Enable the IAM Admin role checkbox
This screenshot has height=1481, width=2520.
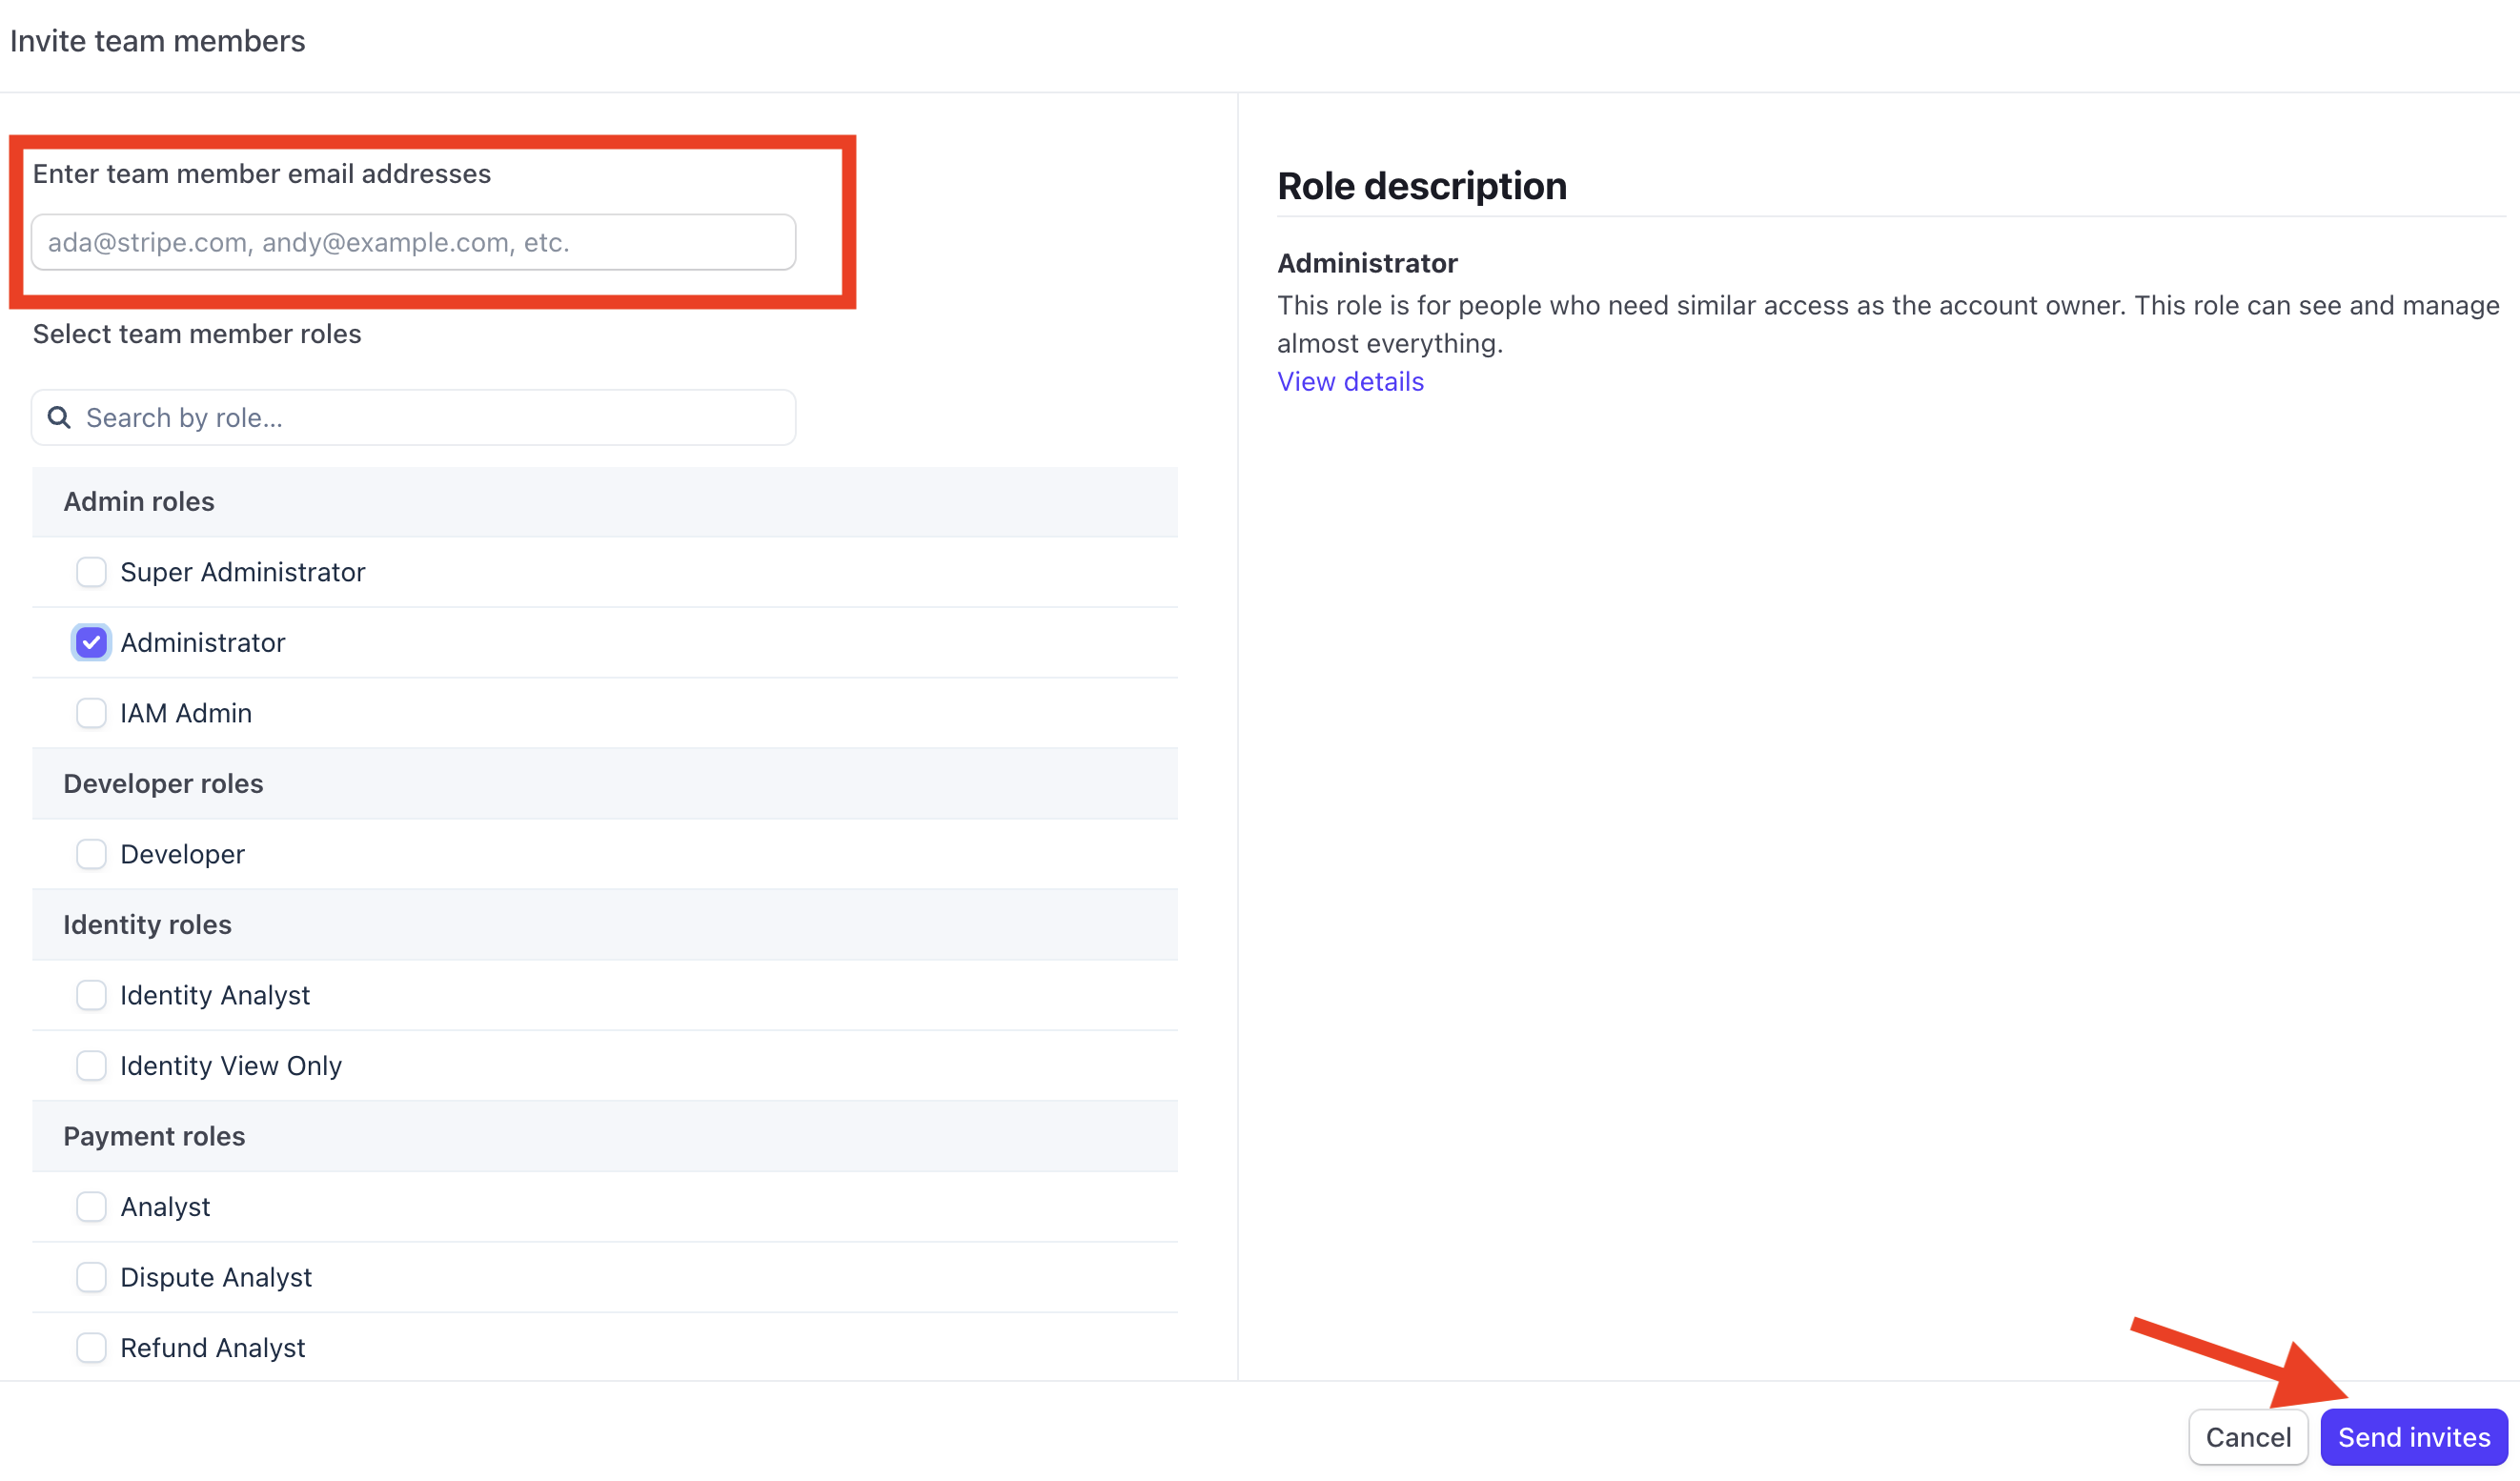[91, 713]
